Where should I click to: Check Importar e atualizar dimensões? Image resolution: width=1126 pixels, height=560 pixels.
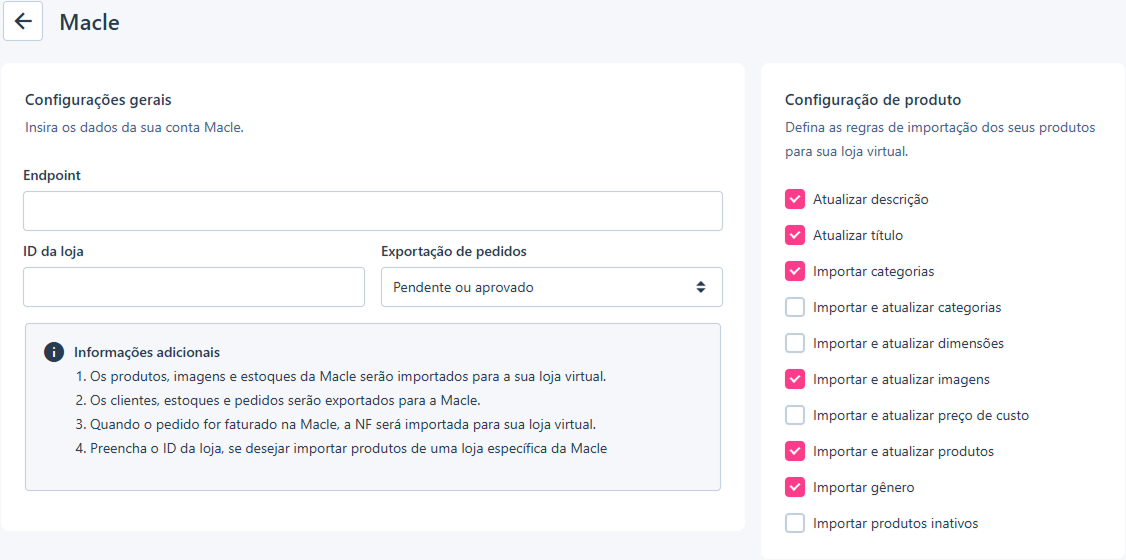(795, 343)
